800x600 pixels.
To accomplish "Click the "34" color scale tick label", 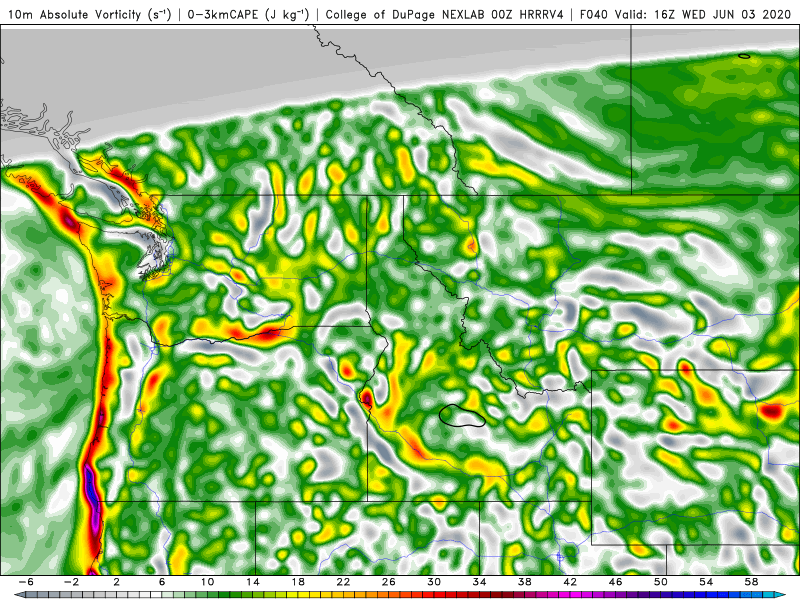I will coord(479,582).
